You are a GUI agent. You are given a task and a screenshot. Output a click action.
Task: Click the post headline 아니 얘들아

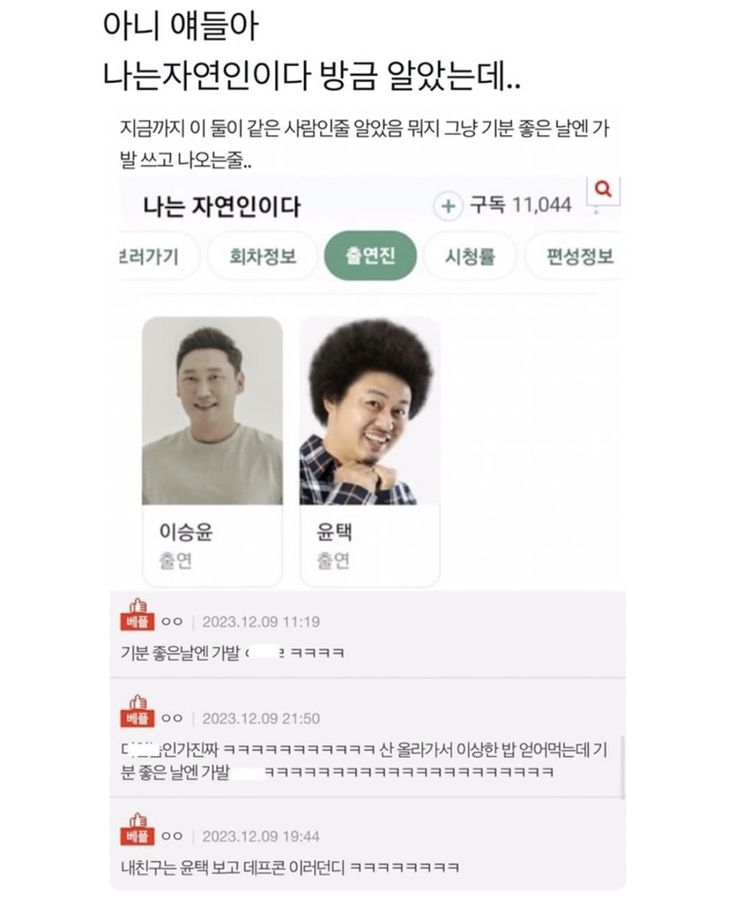tap(181, 27)
